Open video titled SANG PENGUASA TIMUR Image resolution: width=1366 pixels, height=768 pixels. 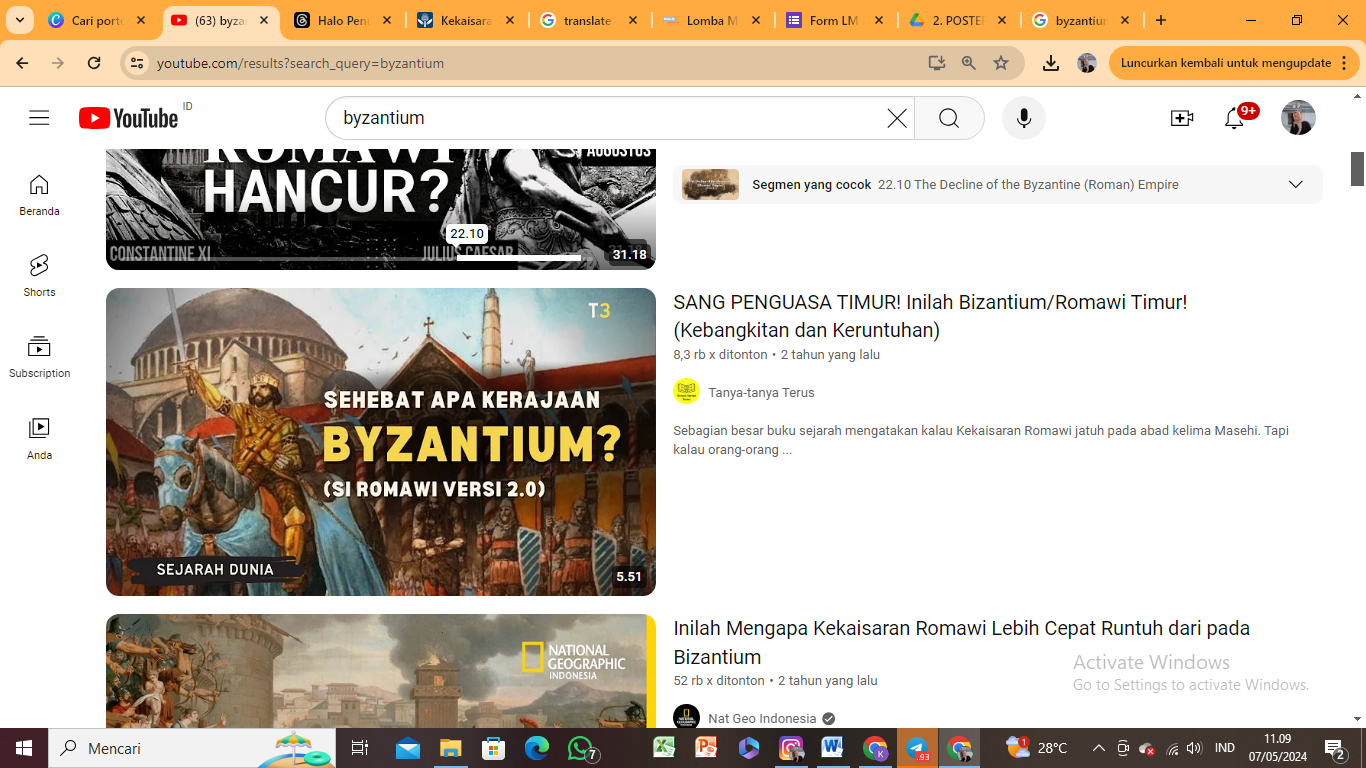coord(930,316)
